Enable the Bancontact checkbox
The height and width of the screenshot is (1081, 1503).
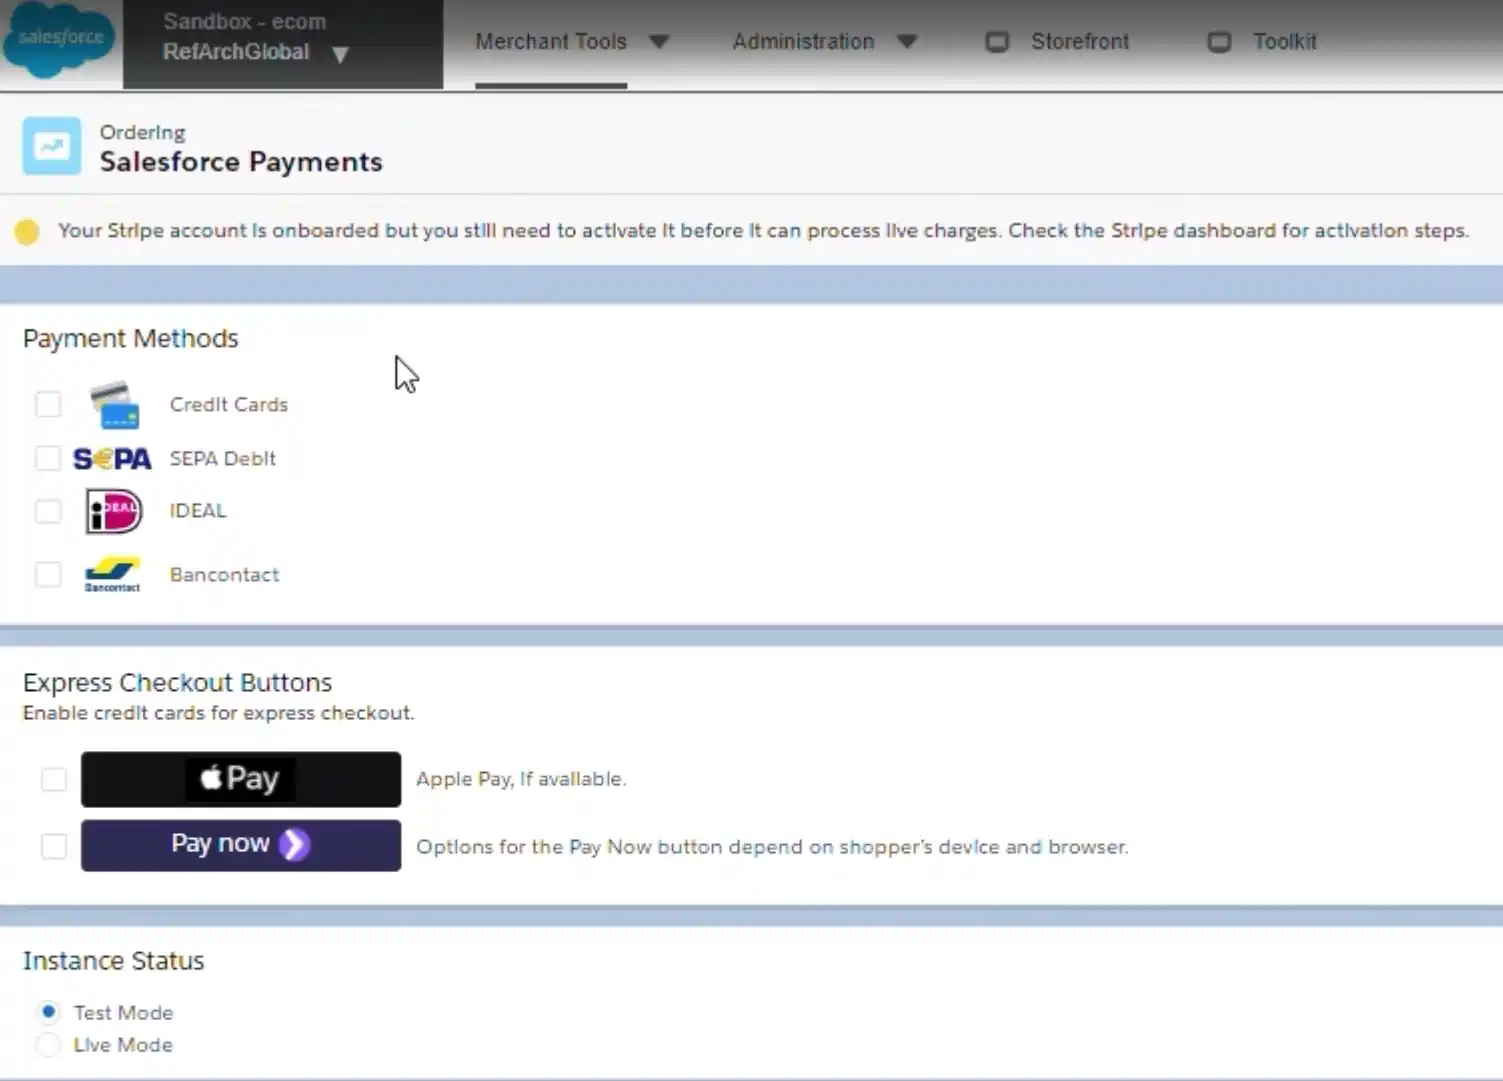pos(48,575)
